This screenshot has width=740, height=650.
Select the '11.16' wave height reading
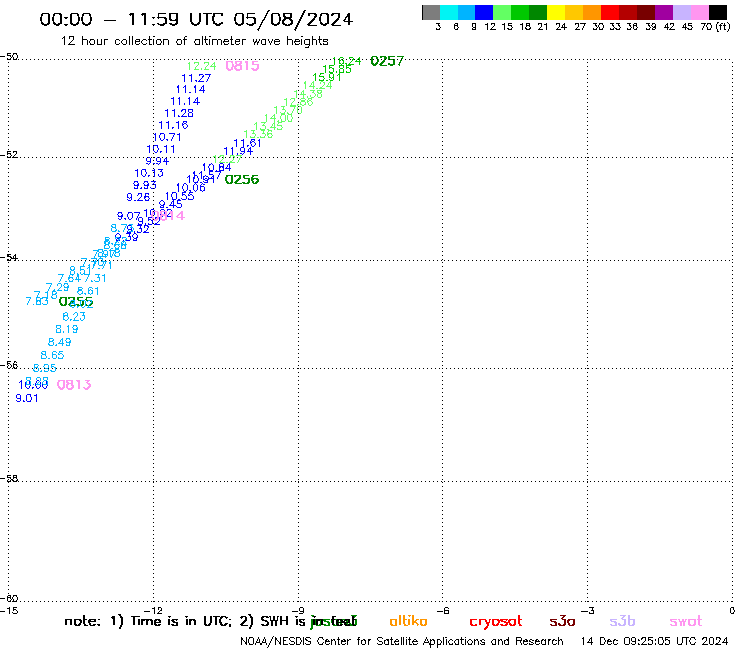(x=173, y=126)
